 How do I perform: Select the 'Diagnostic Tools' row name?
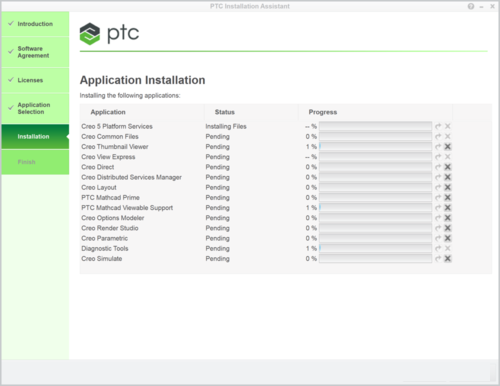[105, 248]
